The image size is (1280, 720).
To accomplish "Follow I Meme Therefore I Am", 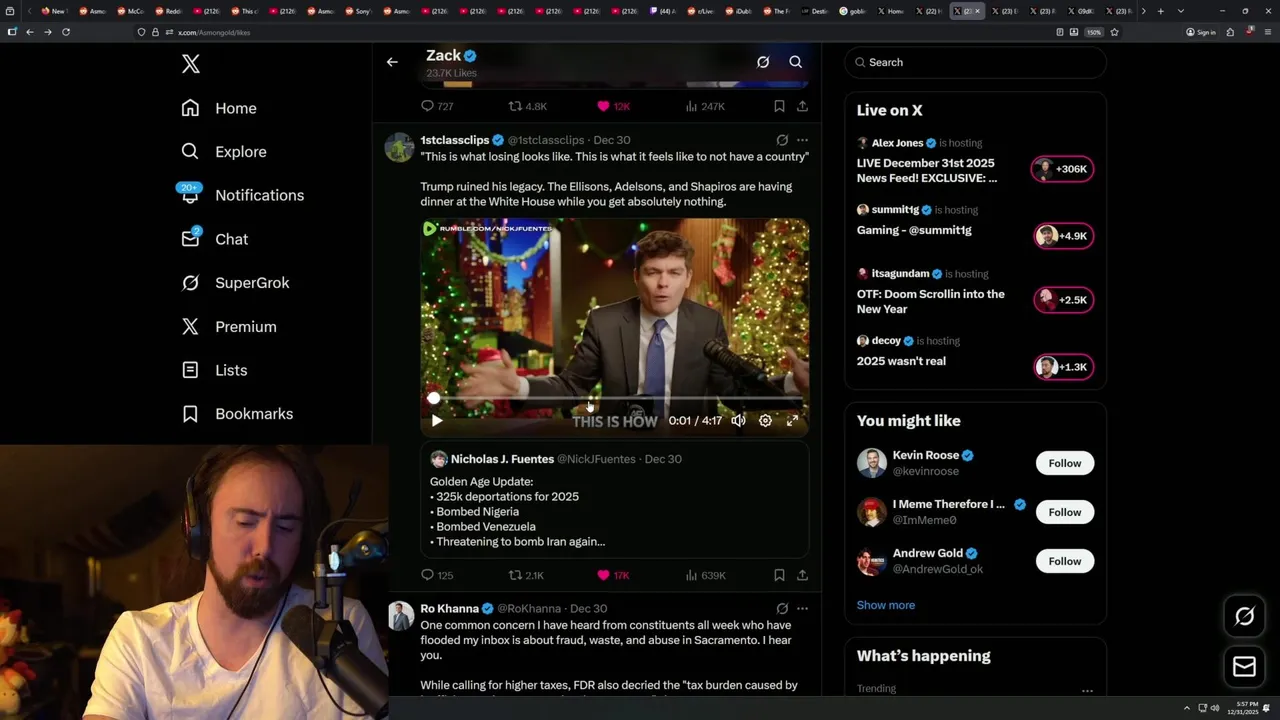I will (1065, 512).
